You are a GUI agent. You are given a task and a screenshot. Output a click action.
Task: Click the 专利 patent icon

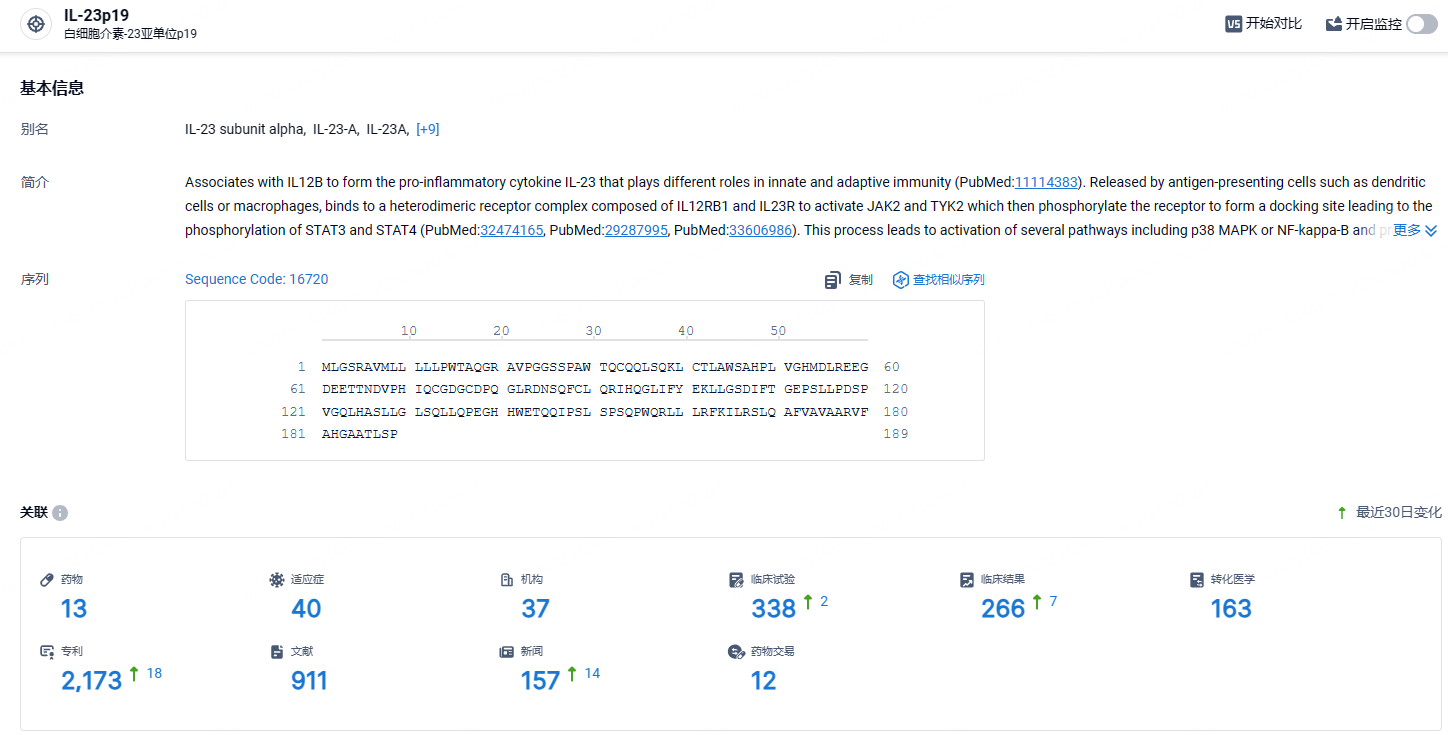coord(46,651)
